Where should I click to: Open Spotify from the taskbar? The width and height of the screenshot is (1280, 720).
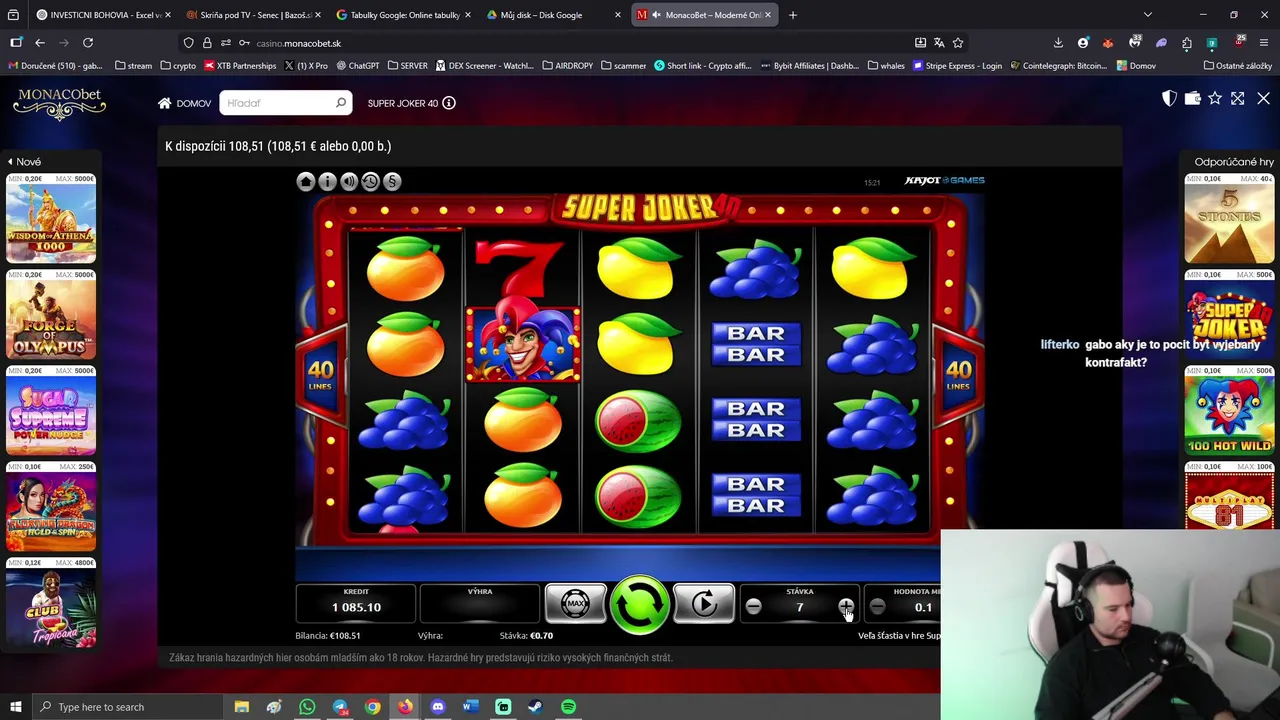tap(568, 707)
